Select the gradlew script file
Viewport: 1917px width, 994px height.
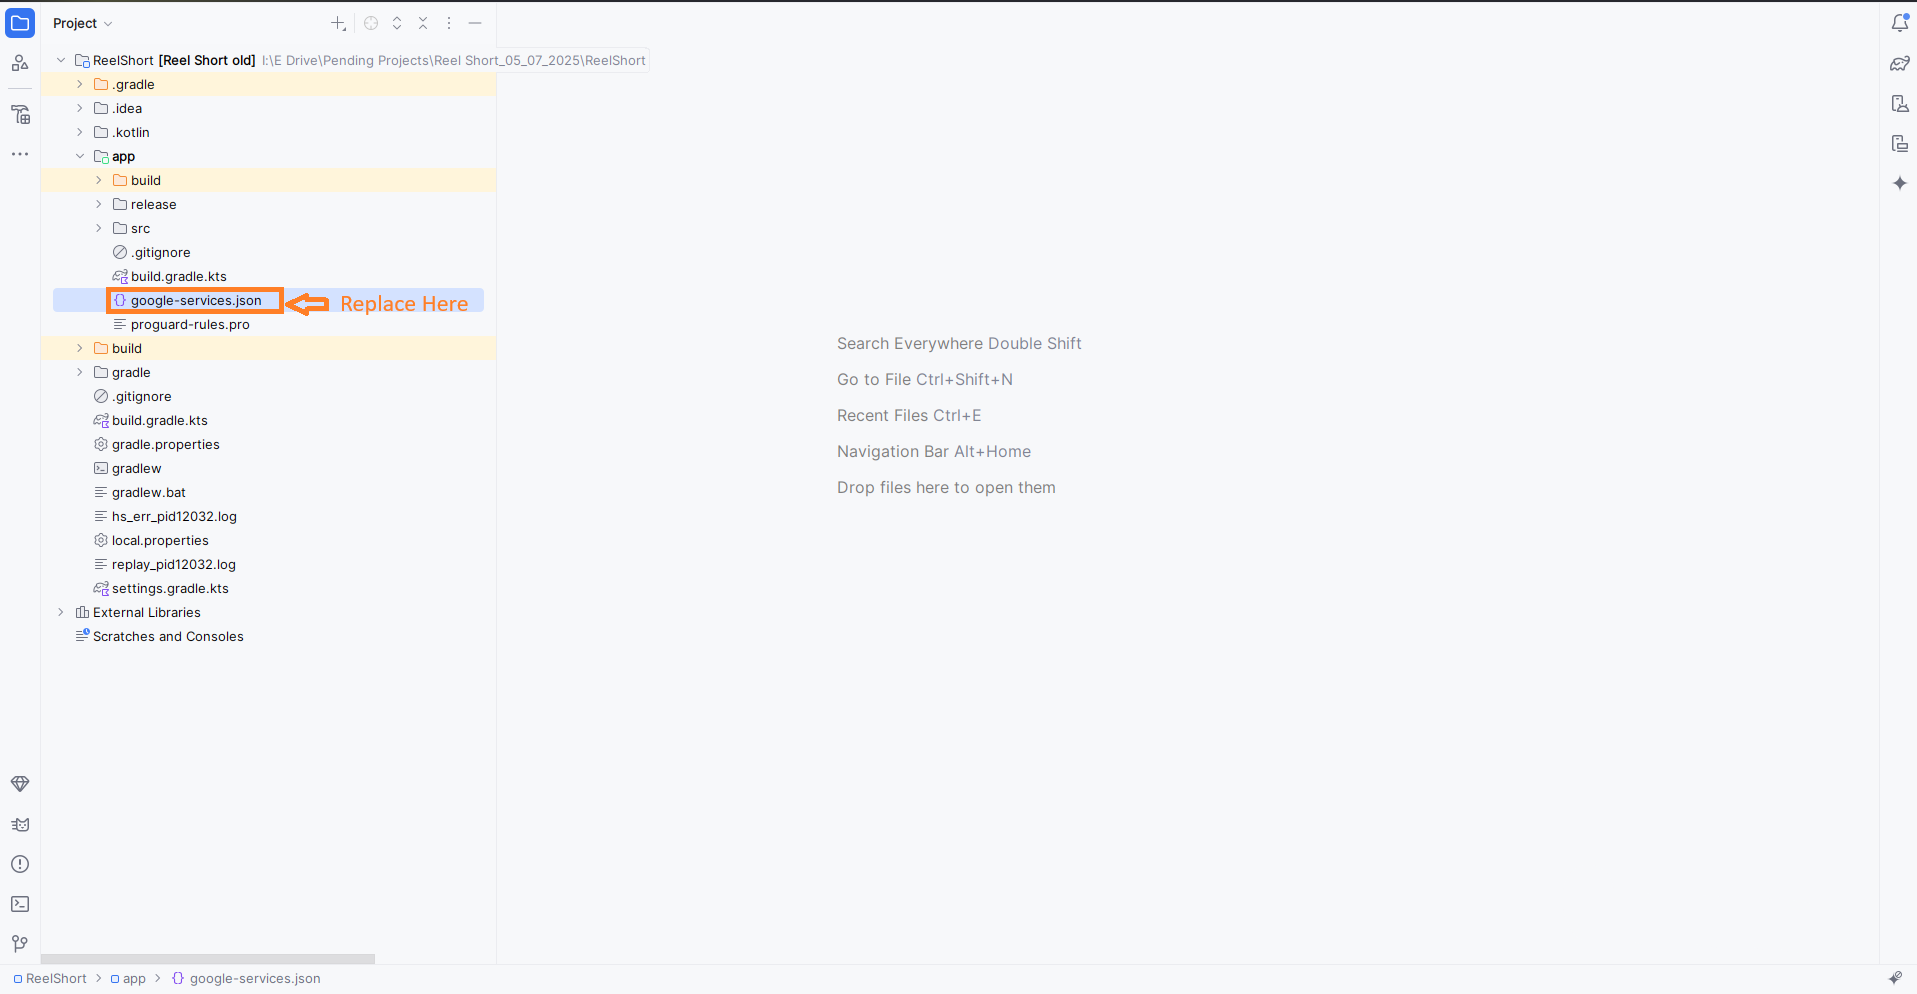pos(137,468)
